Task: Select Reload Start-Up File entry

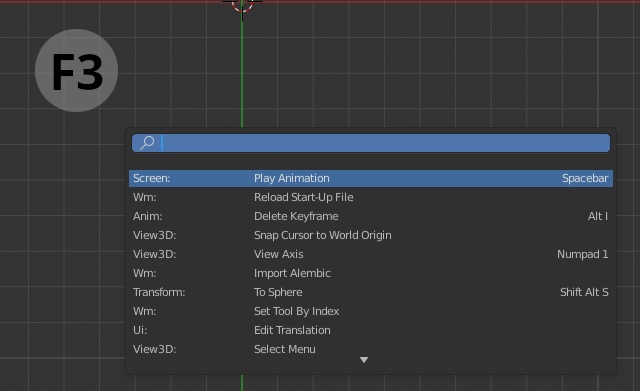Action: (371, 197)
